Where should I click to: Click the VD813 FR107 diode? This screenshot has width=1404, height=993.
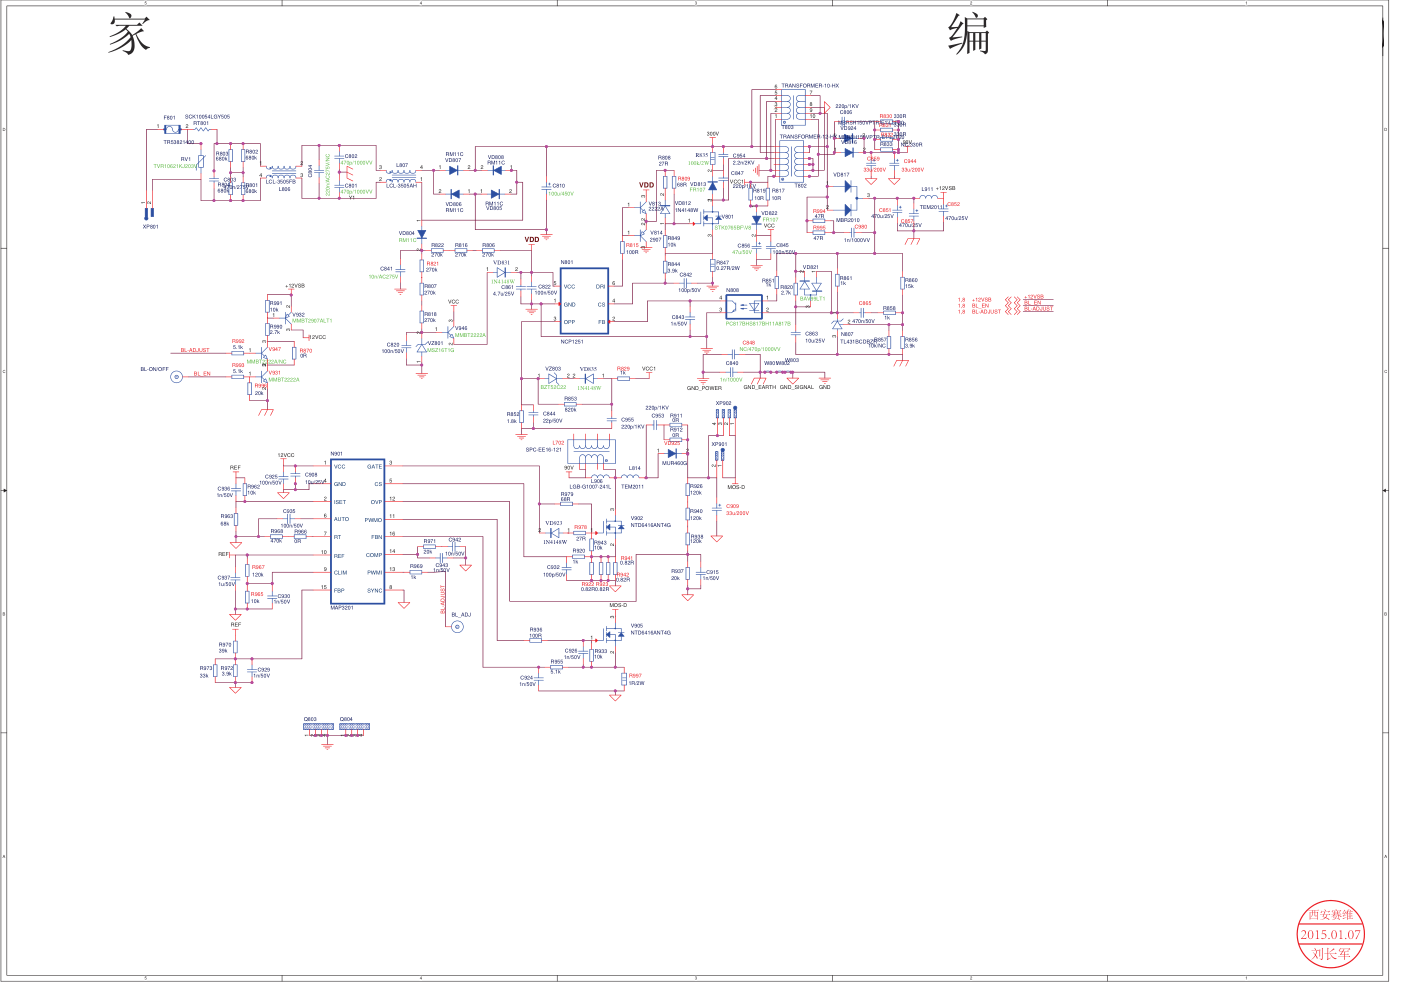712,186
